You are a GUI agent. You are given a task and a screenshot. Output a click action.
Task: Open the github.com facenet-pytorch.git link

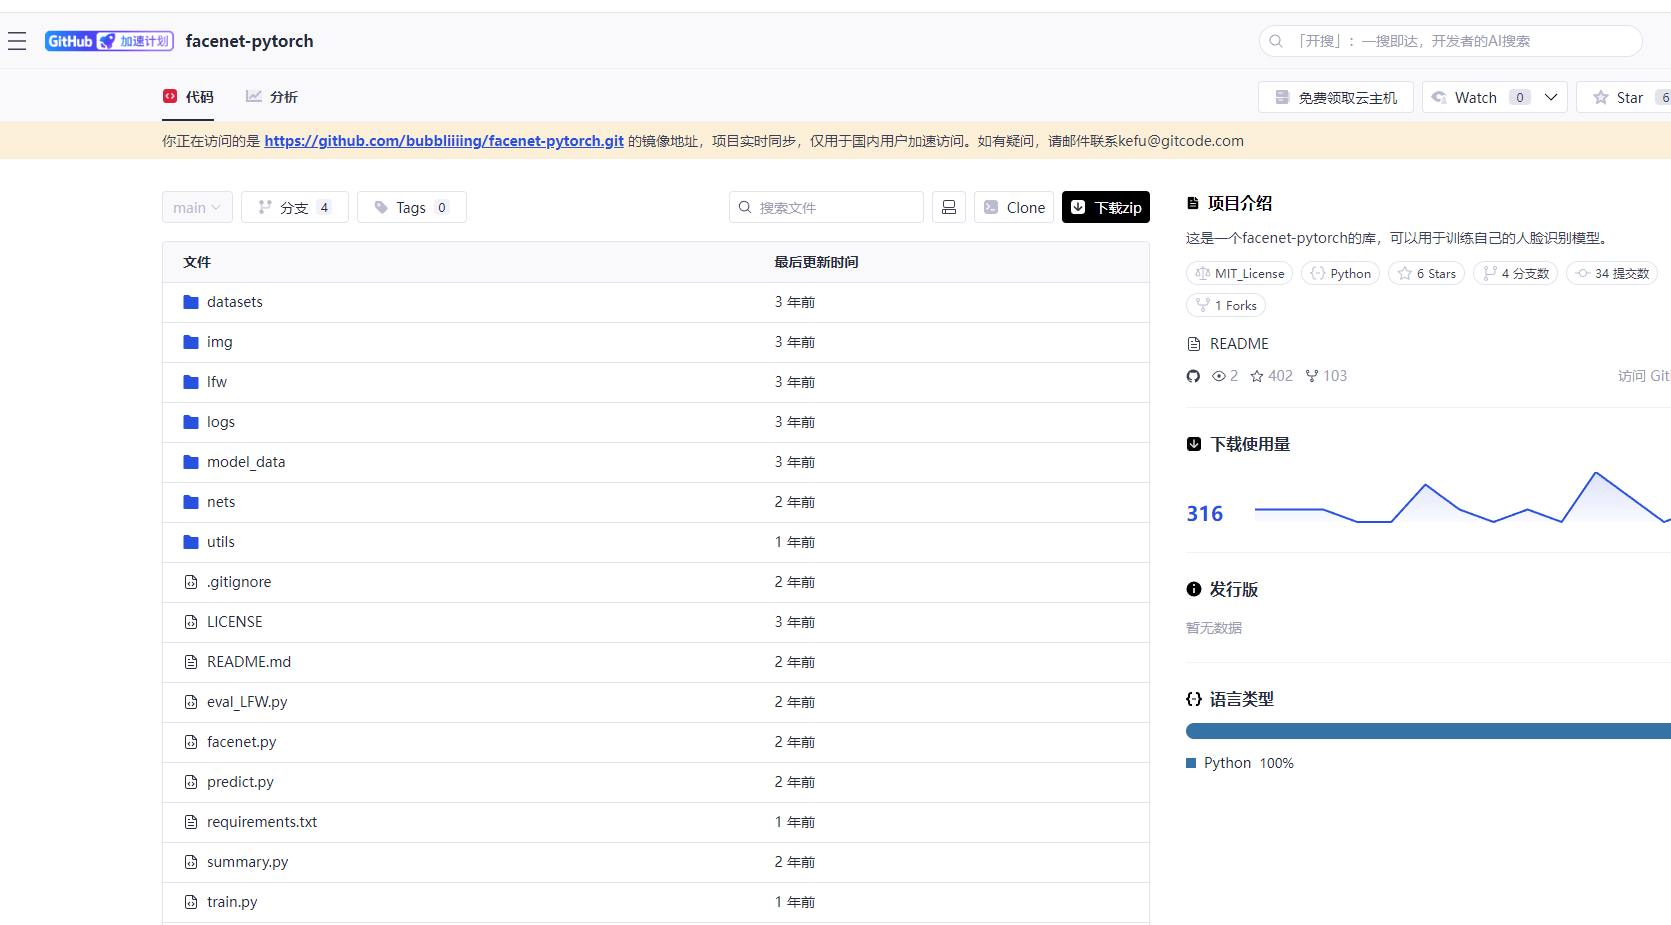click(444, 141)
